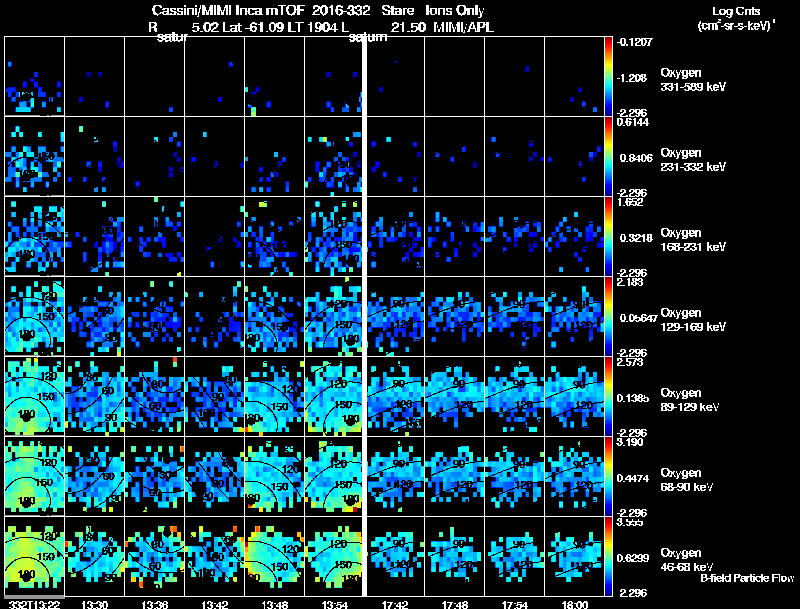
Task: Click the 17:42 panel in Oxygen 89-129 keV row
Action: [x=396, y=396]
